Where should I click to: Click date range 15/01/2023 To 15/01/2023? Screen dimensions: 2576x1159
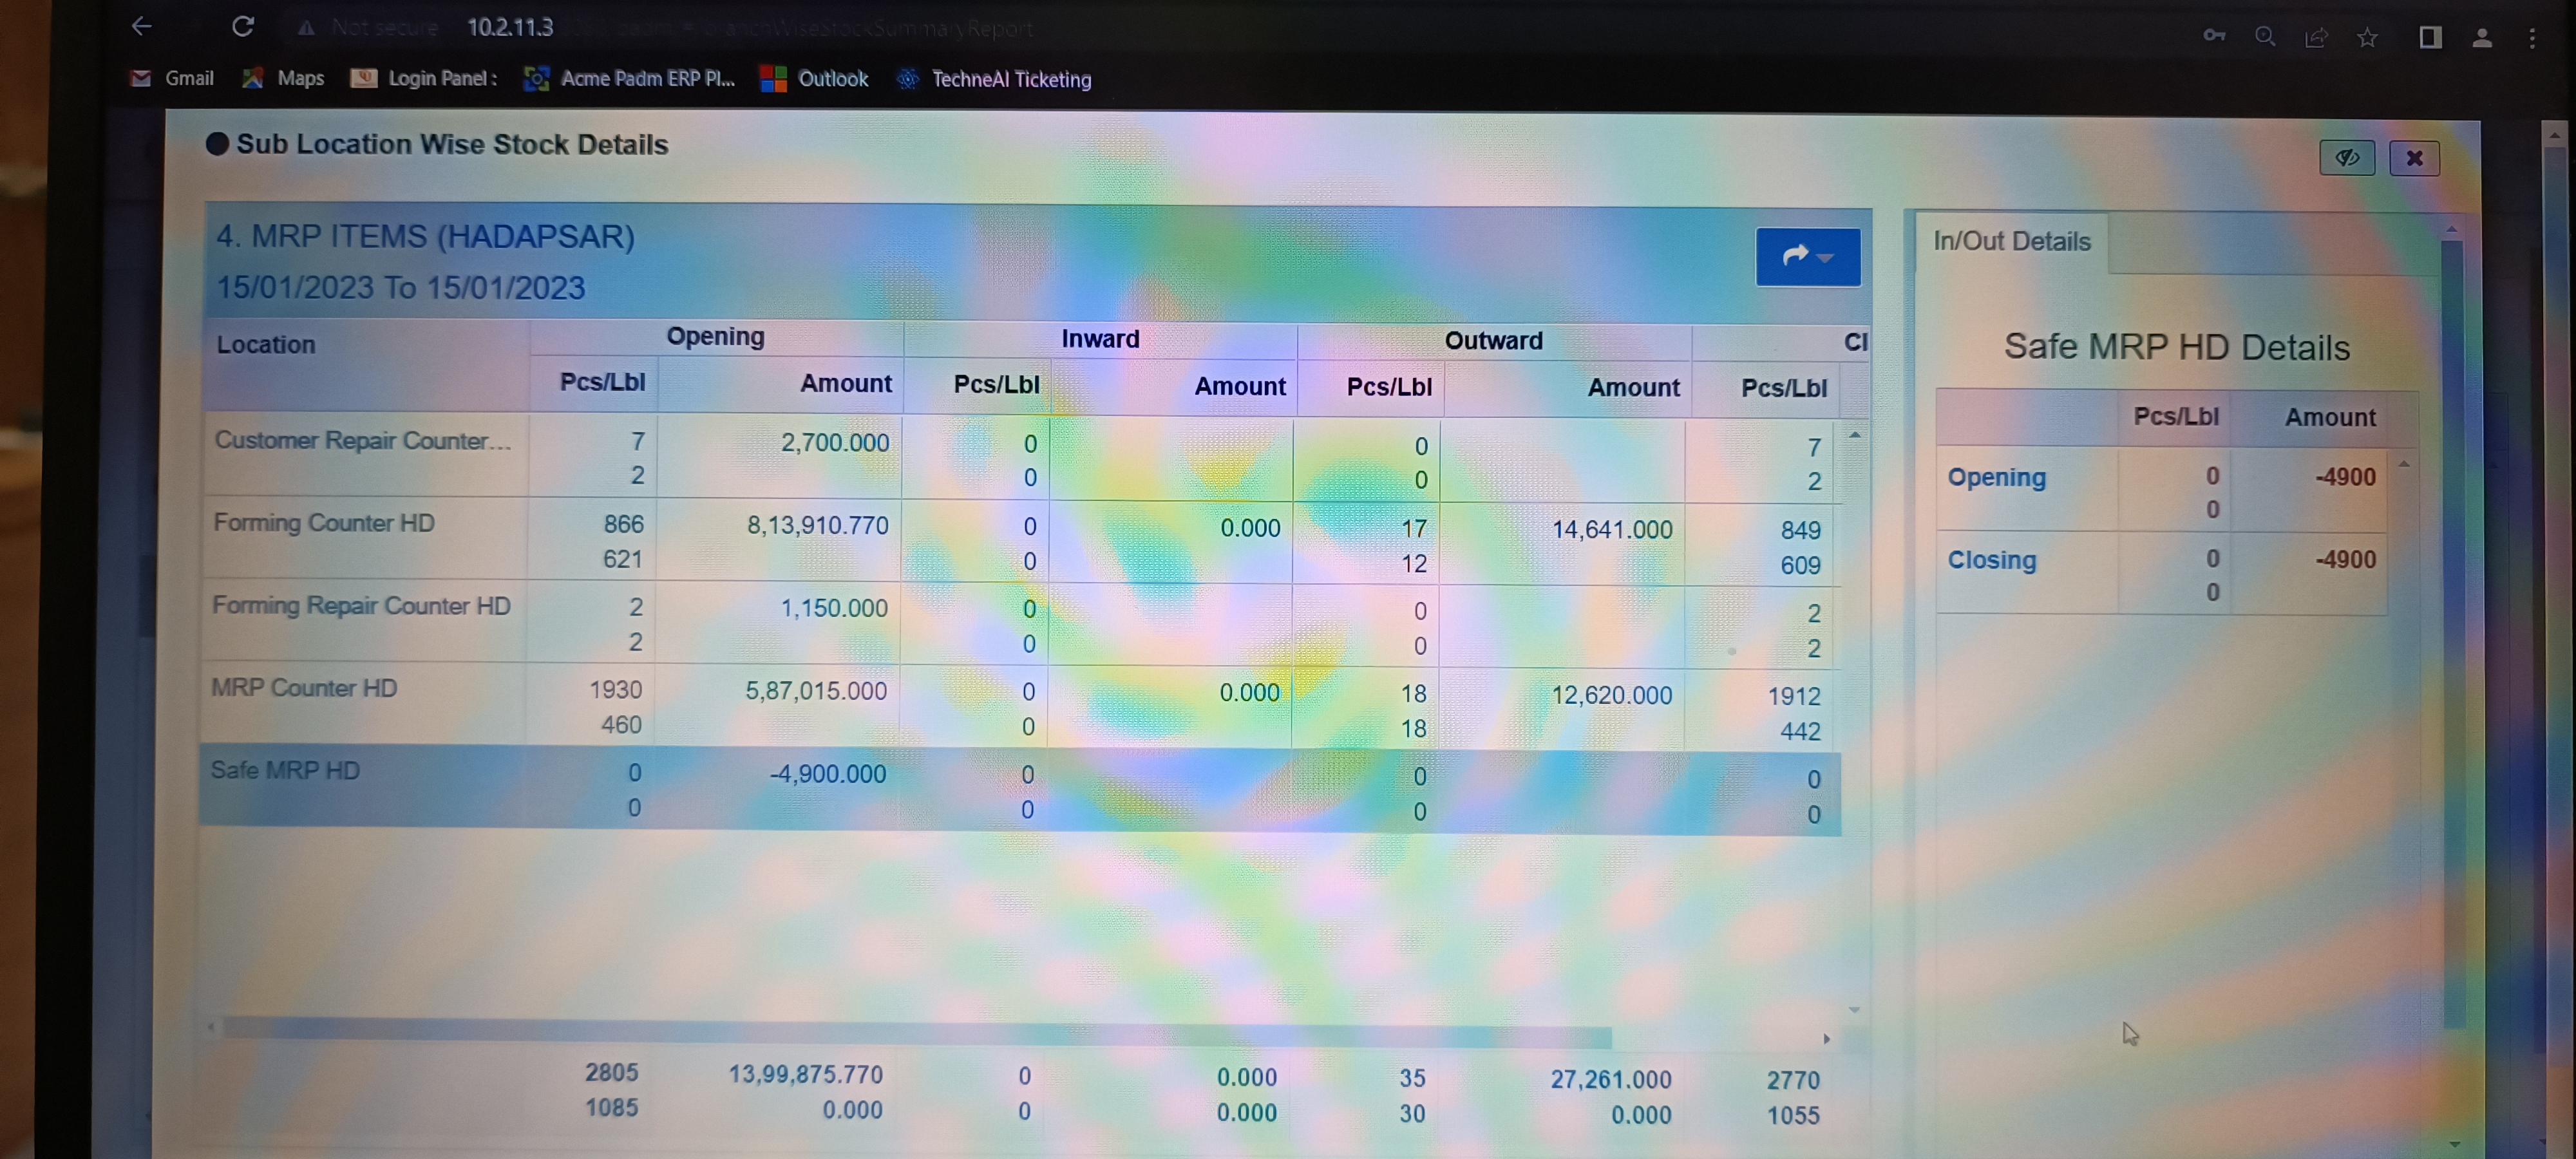[x=400, y=288]
